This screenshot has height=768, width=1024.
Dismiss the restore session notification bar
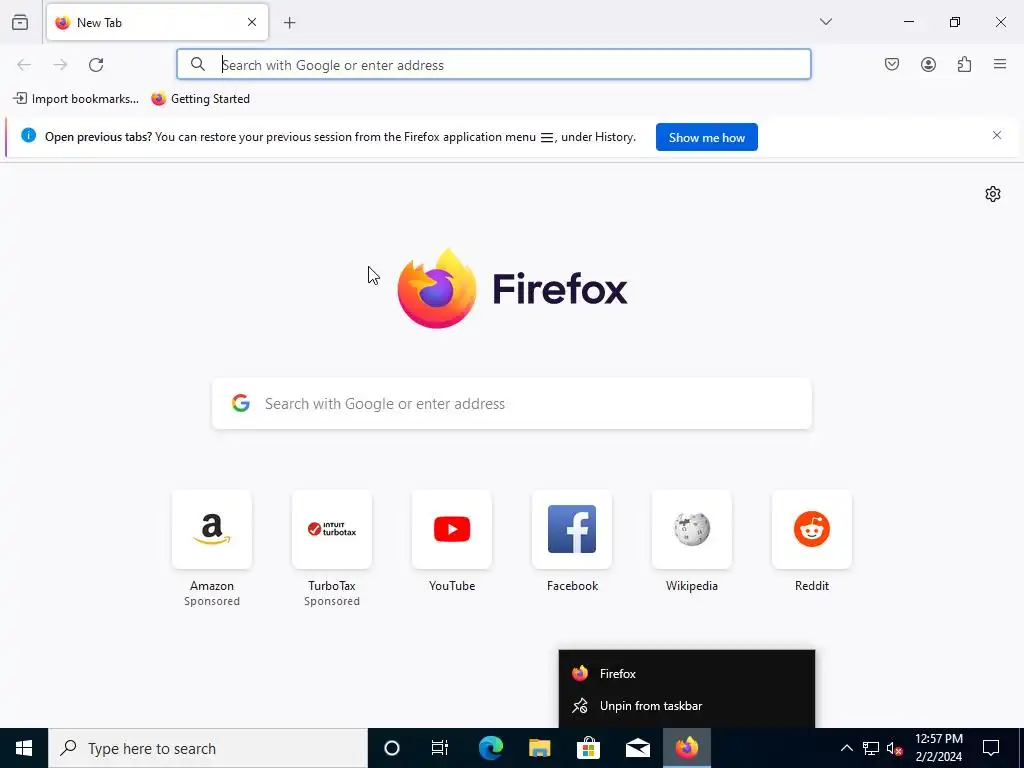point(997,135)
